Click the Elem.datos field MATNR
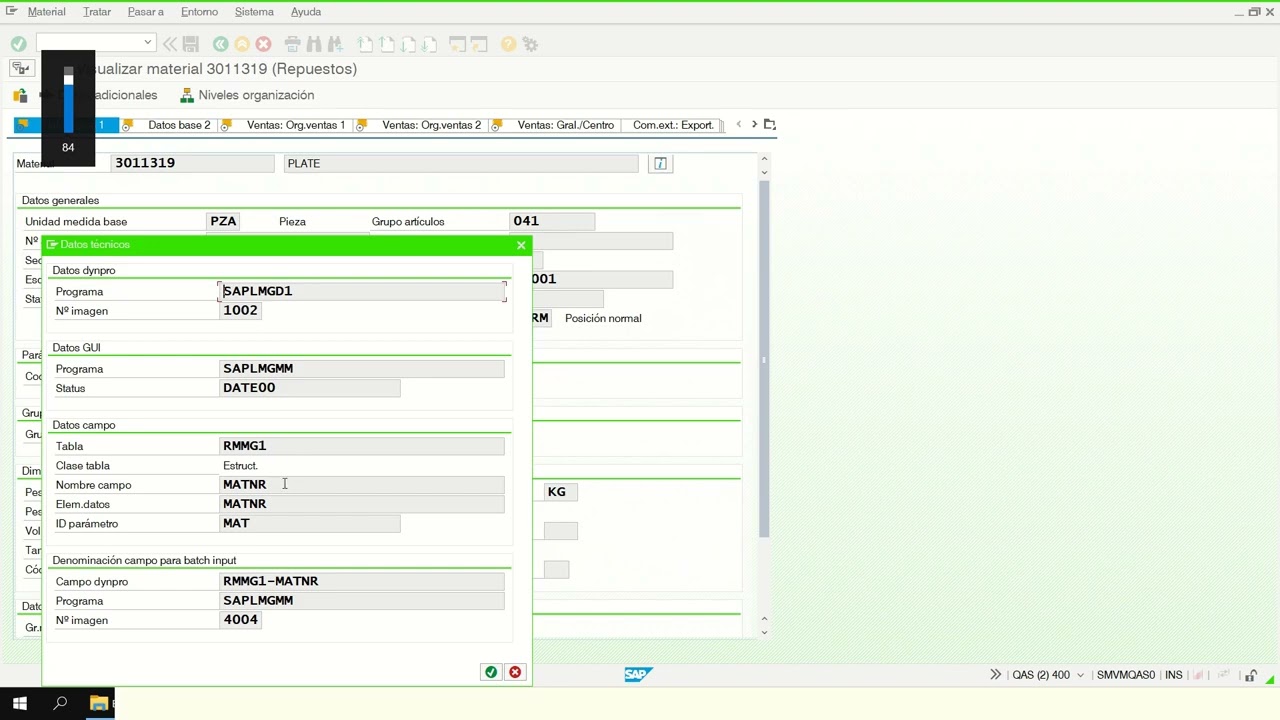Viewport: 1280px width, 720px height. click(362, 504)
